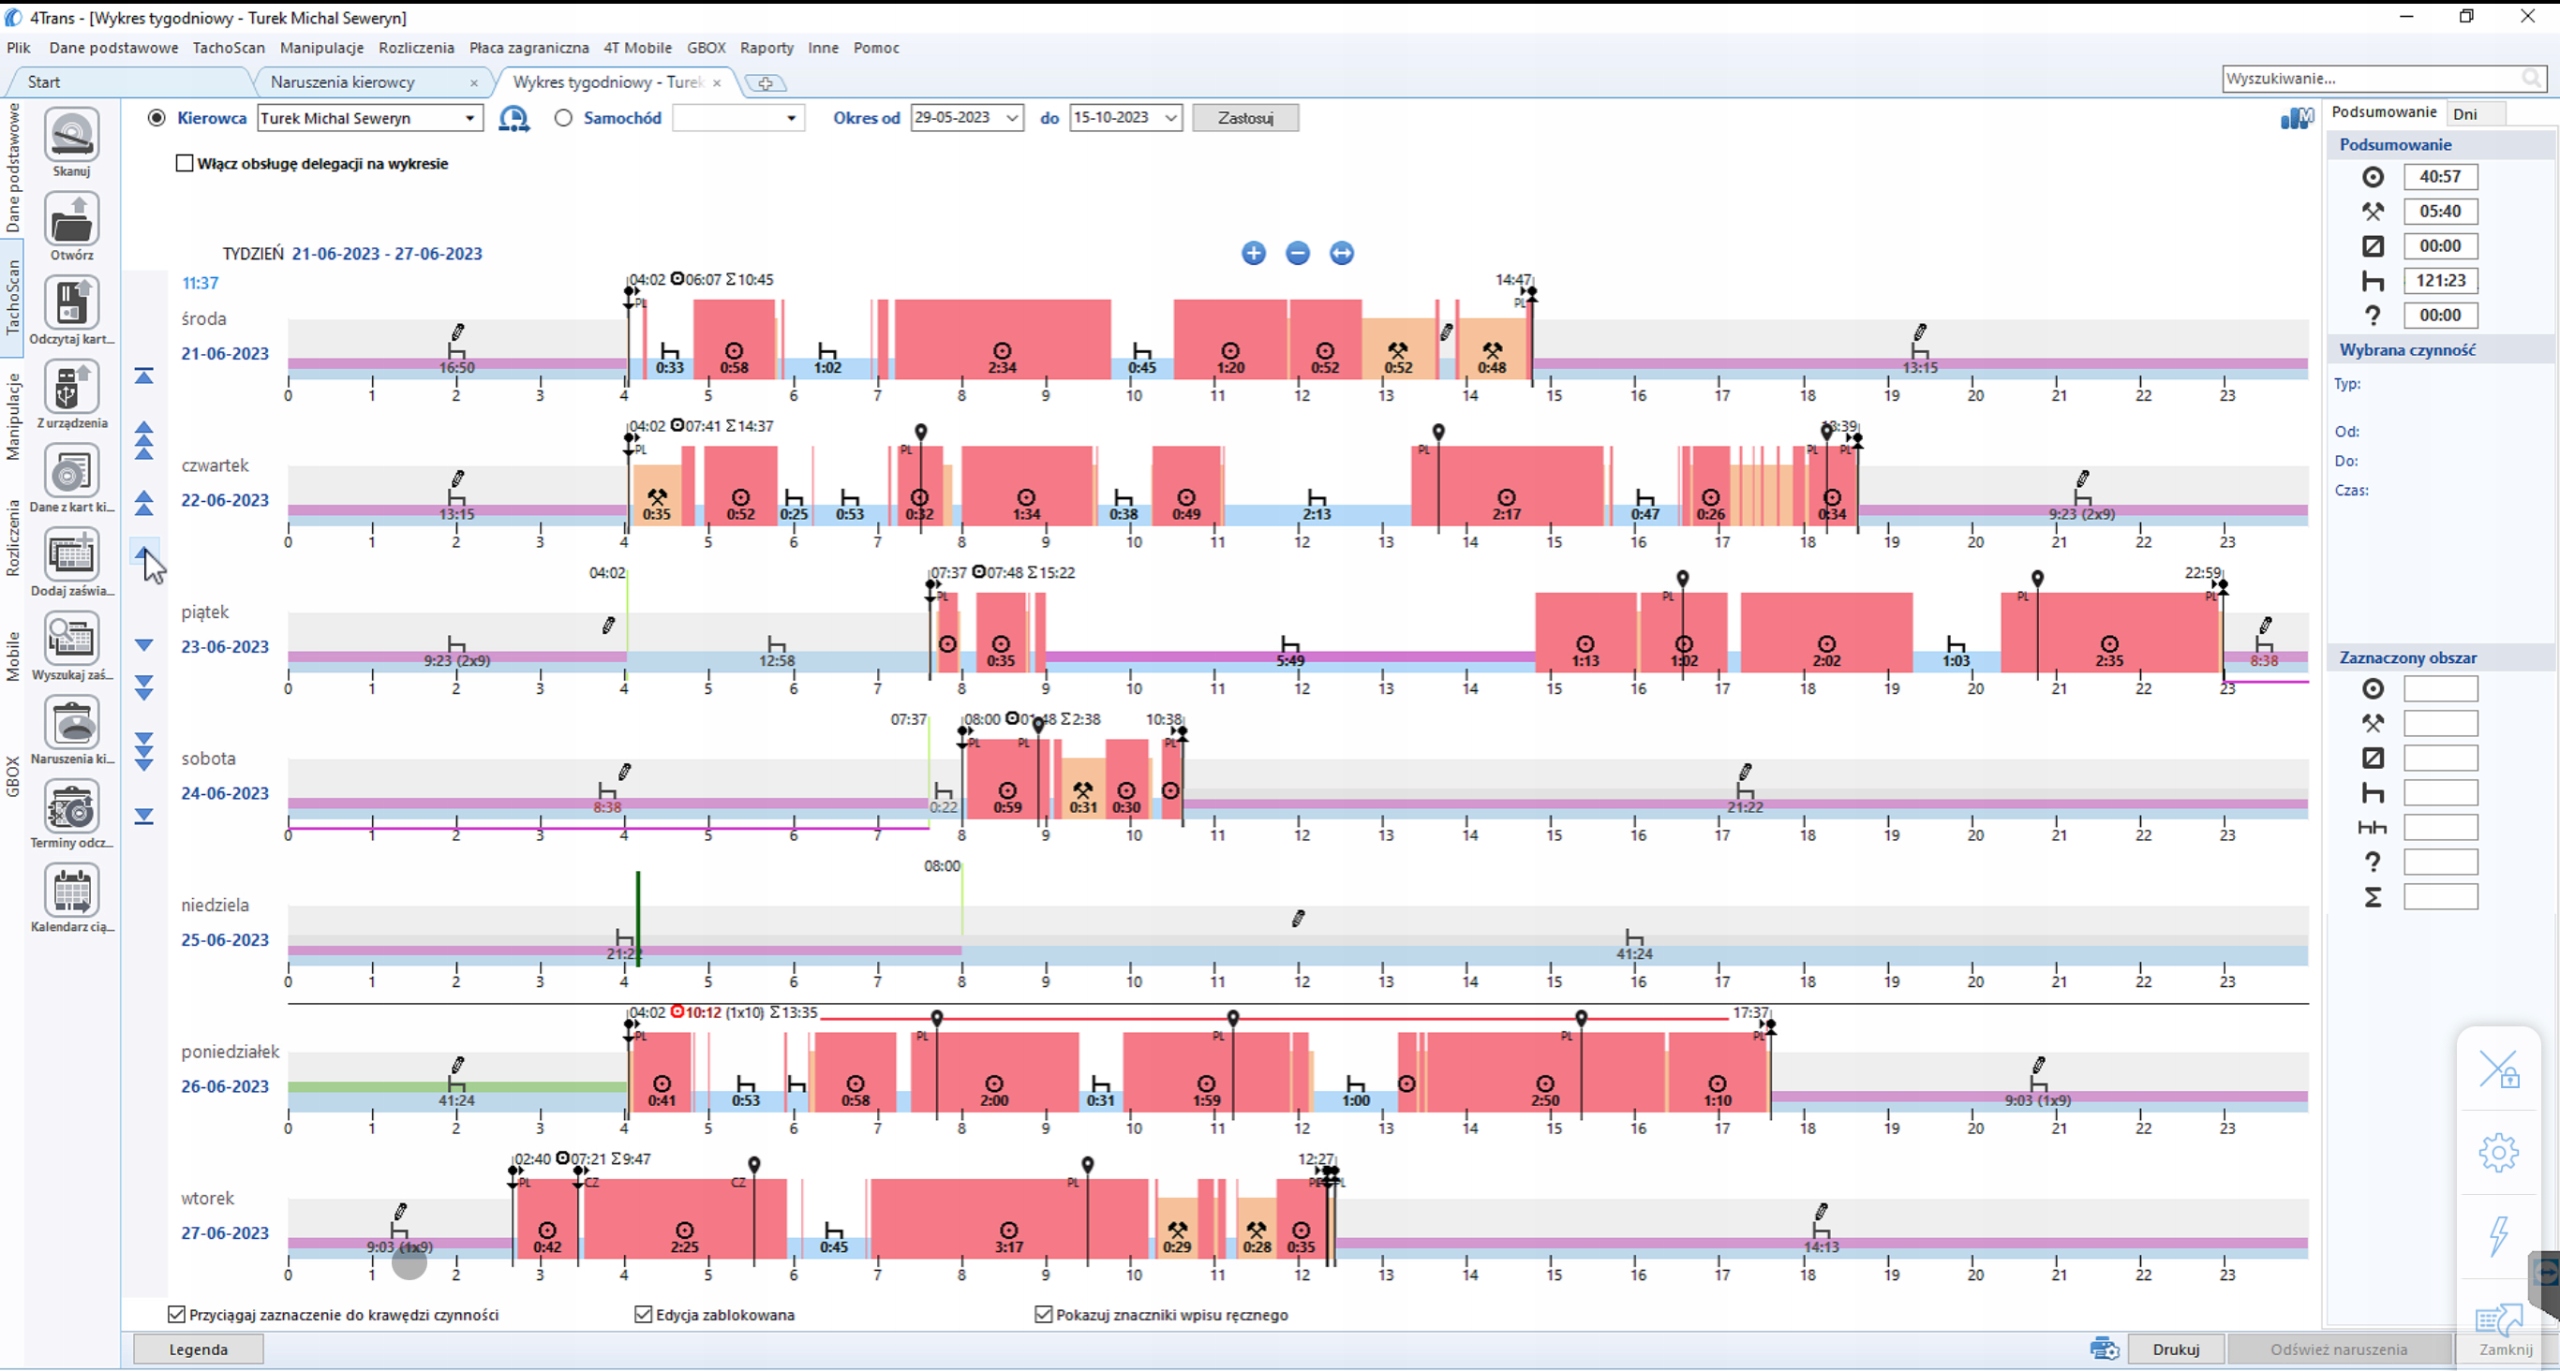Click the Legenda button
Image resolution: width=2560 pixels, height=1371 pixels.
point(198,1349)
